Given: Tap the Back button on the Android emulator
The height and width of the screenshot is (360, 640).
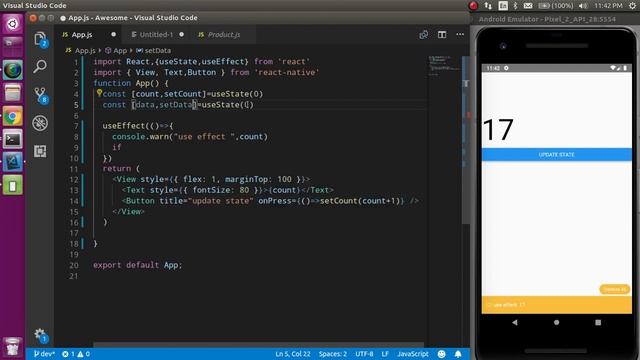Looking at the screenshot, I should [515, 322].
